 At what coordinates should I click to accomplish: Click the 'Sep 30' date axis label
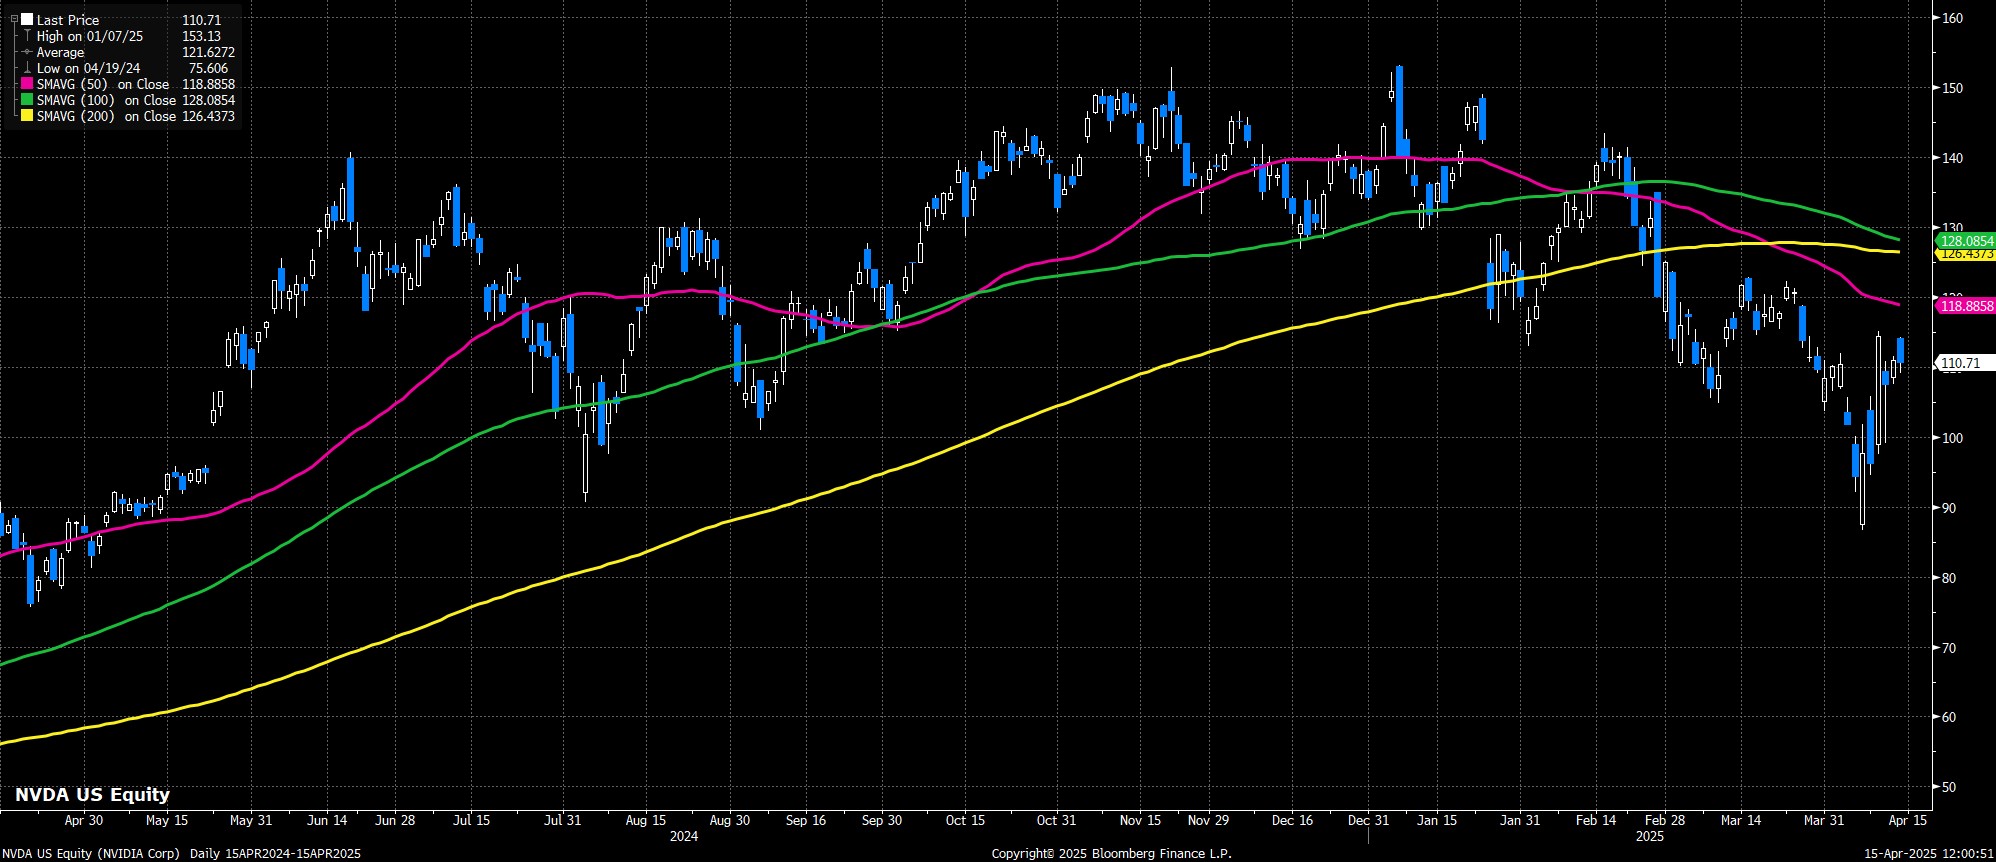881,820
